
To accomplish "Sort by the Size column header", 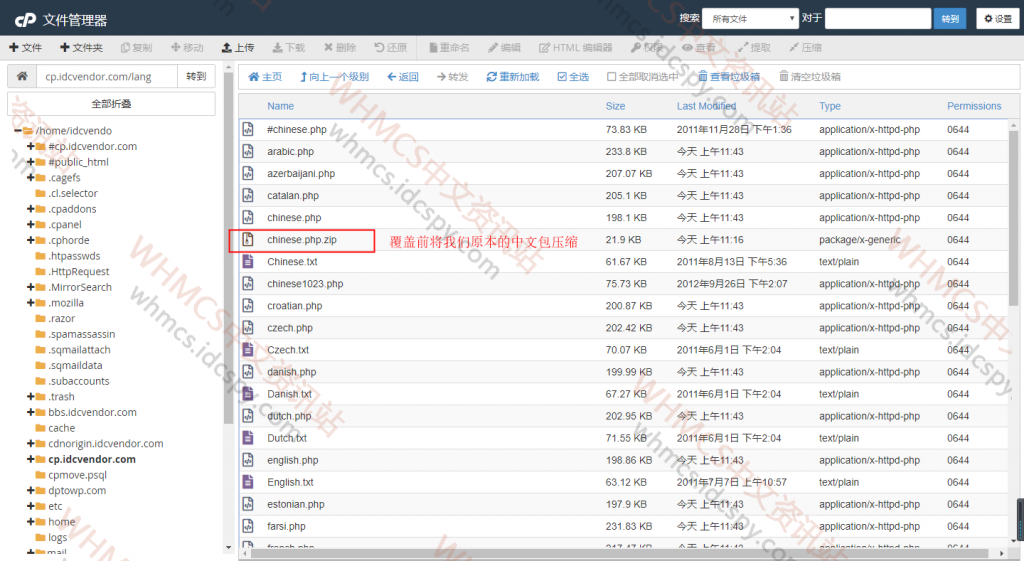I will click(615, 106).
